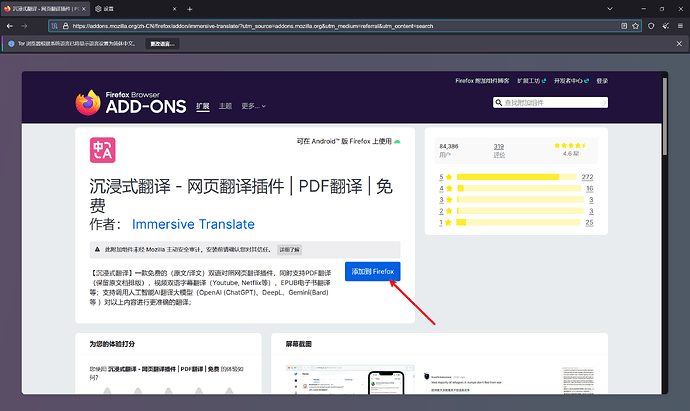Click the 4.6 star rating stars
The image size is (690, 411).
[570, 145]
